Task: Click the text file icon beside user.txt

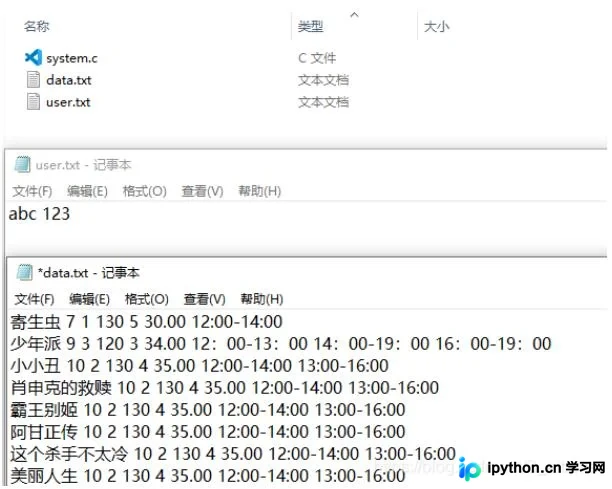Action: [x=33, y=102]
